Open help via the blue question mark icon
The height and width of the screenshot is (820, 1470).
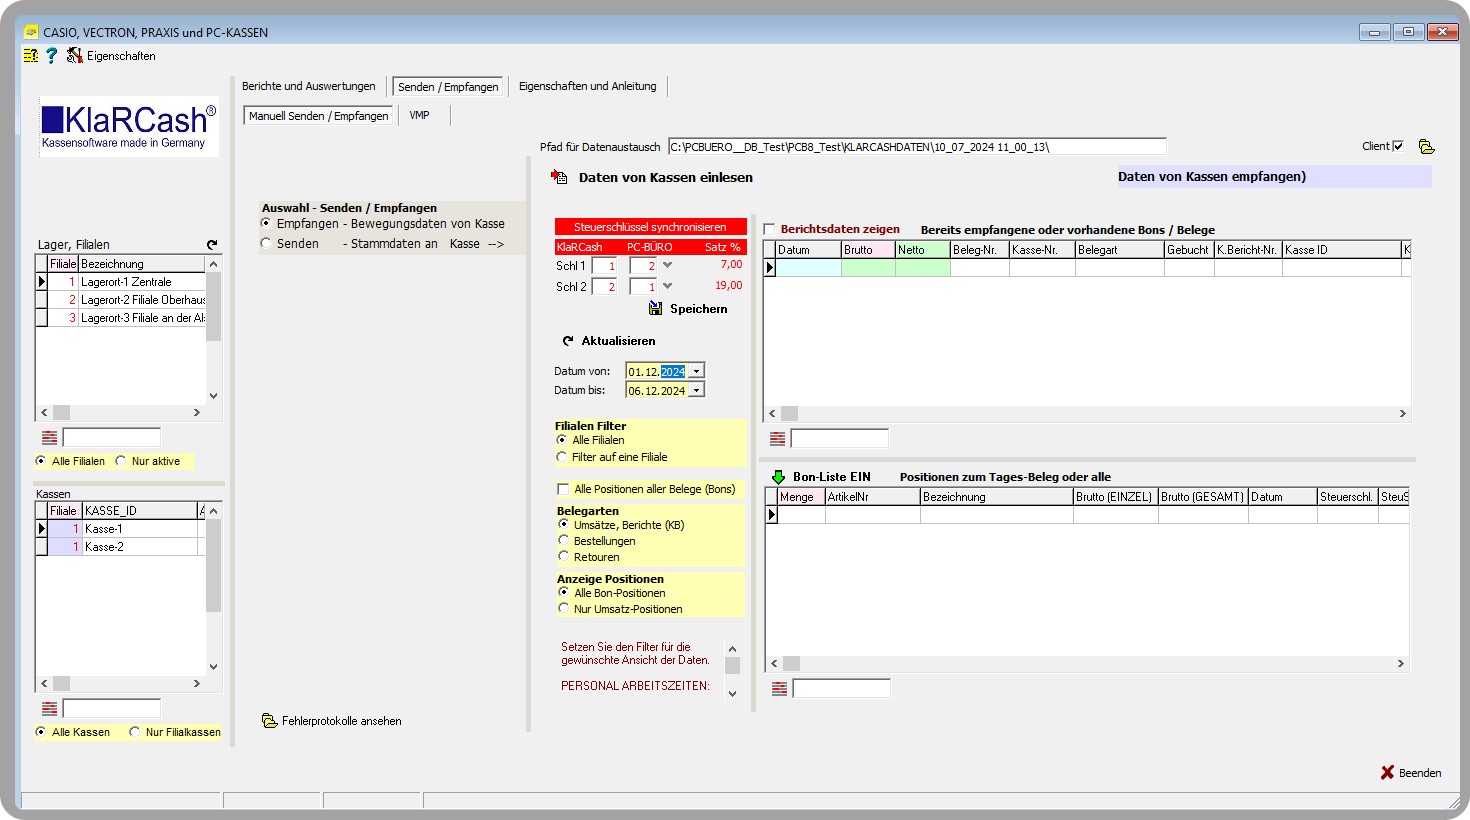pos(50,55)
